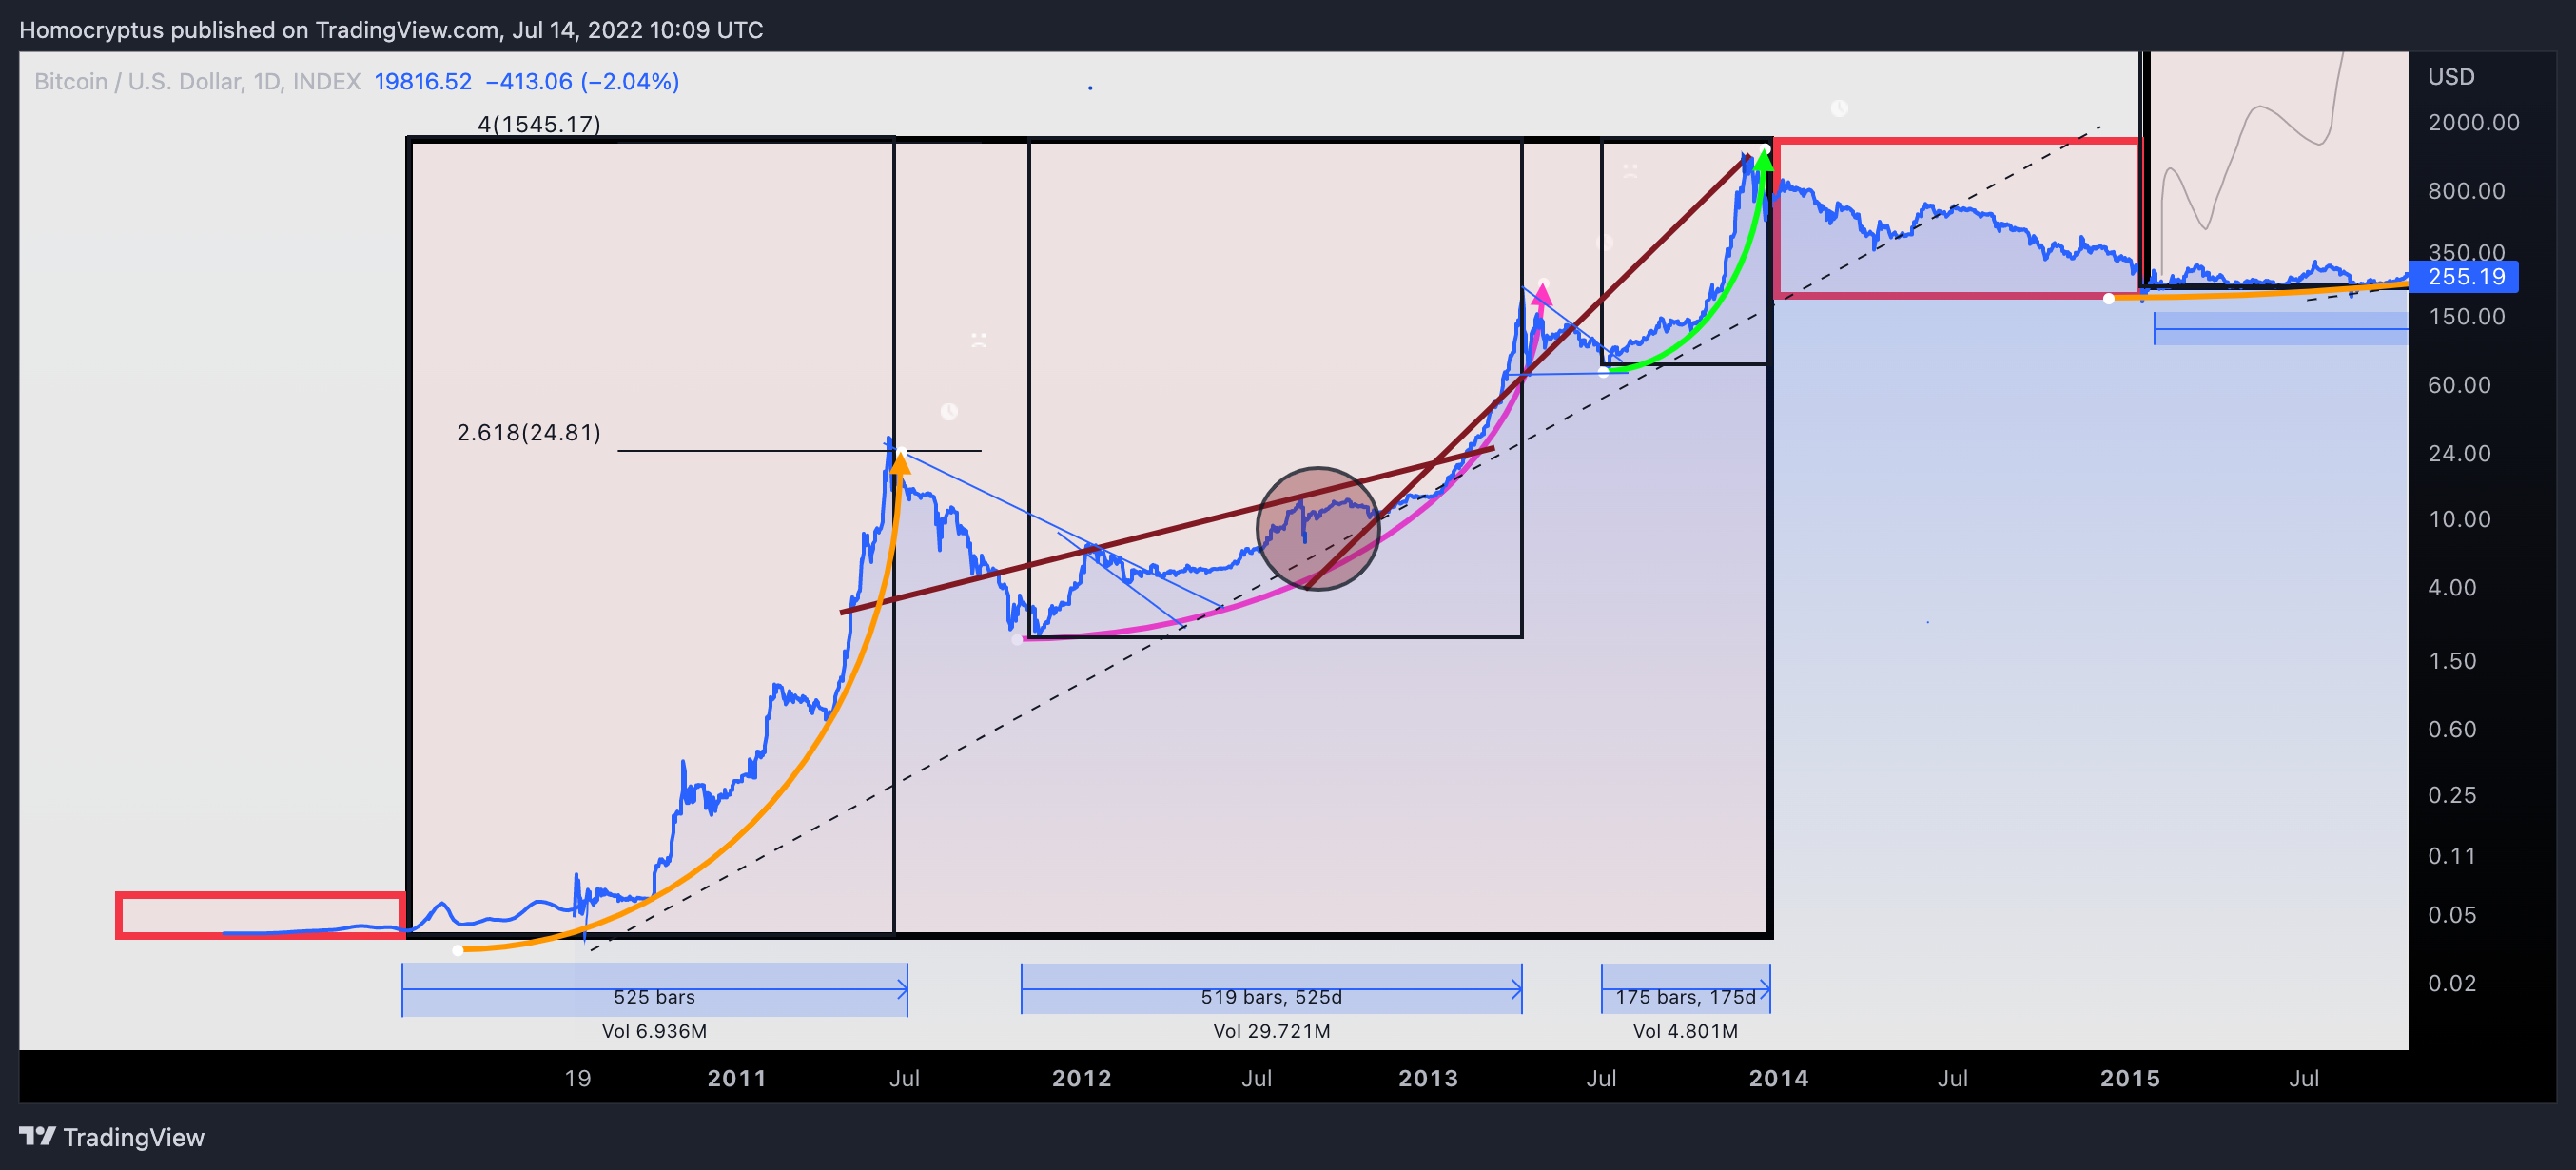
Task: Click the Jul label between 2011 and 2012
Action: point(904,1078)
